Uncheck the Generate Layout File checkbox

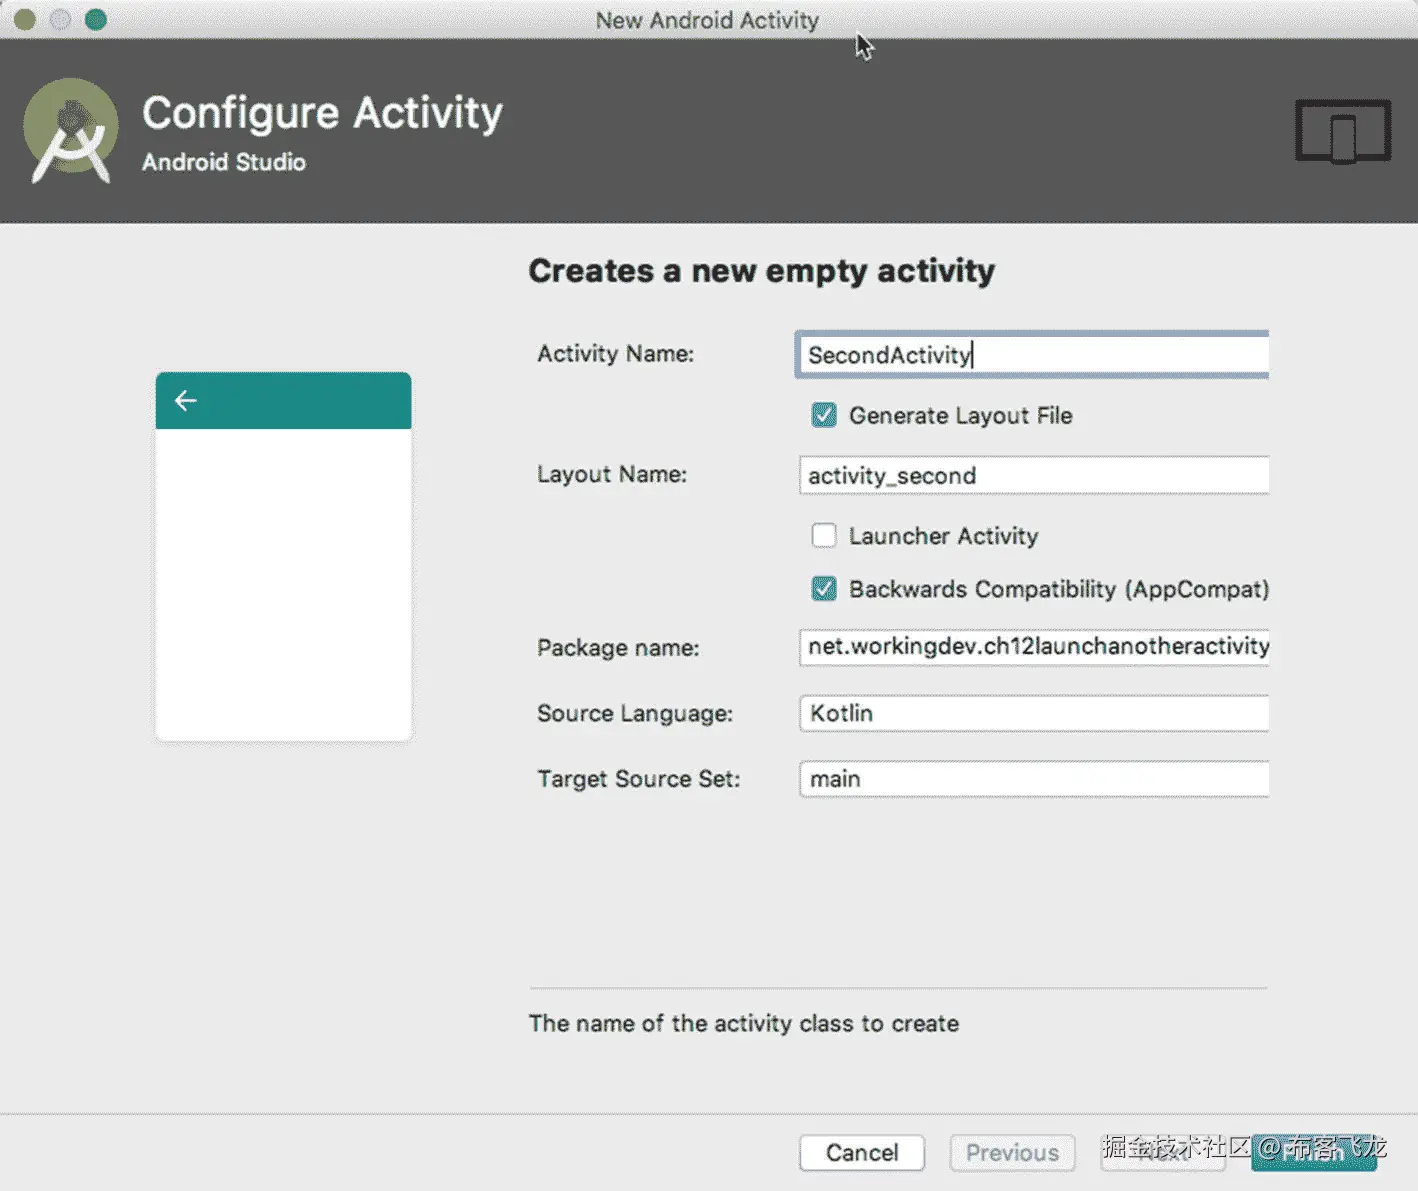pyautogui.click(x=824, y=415)
